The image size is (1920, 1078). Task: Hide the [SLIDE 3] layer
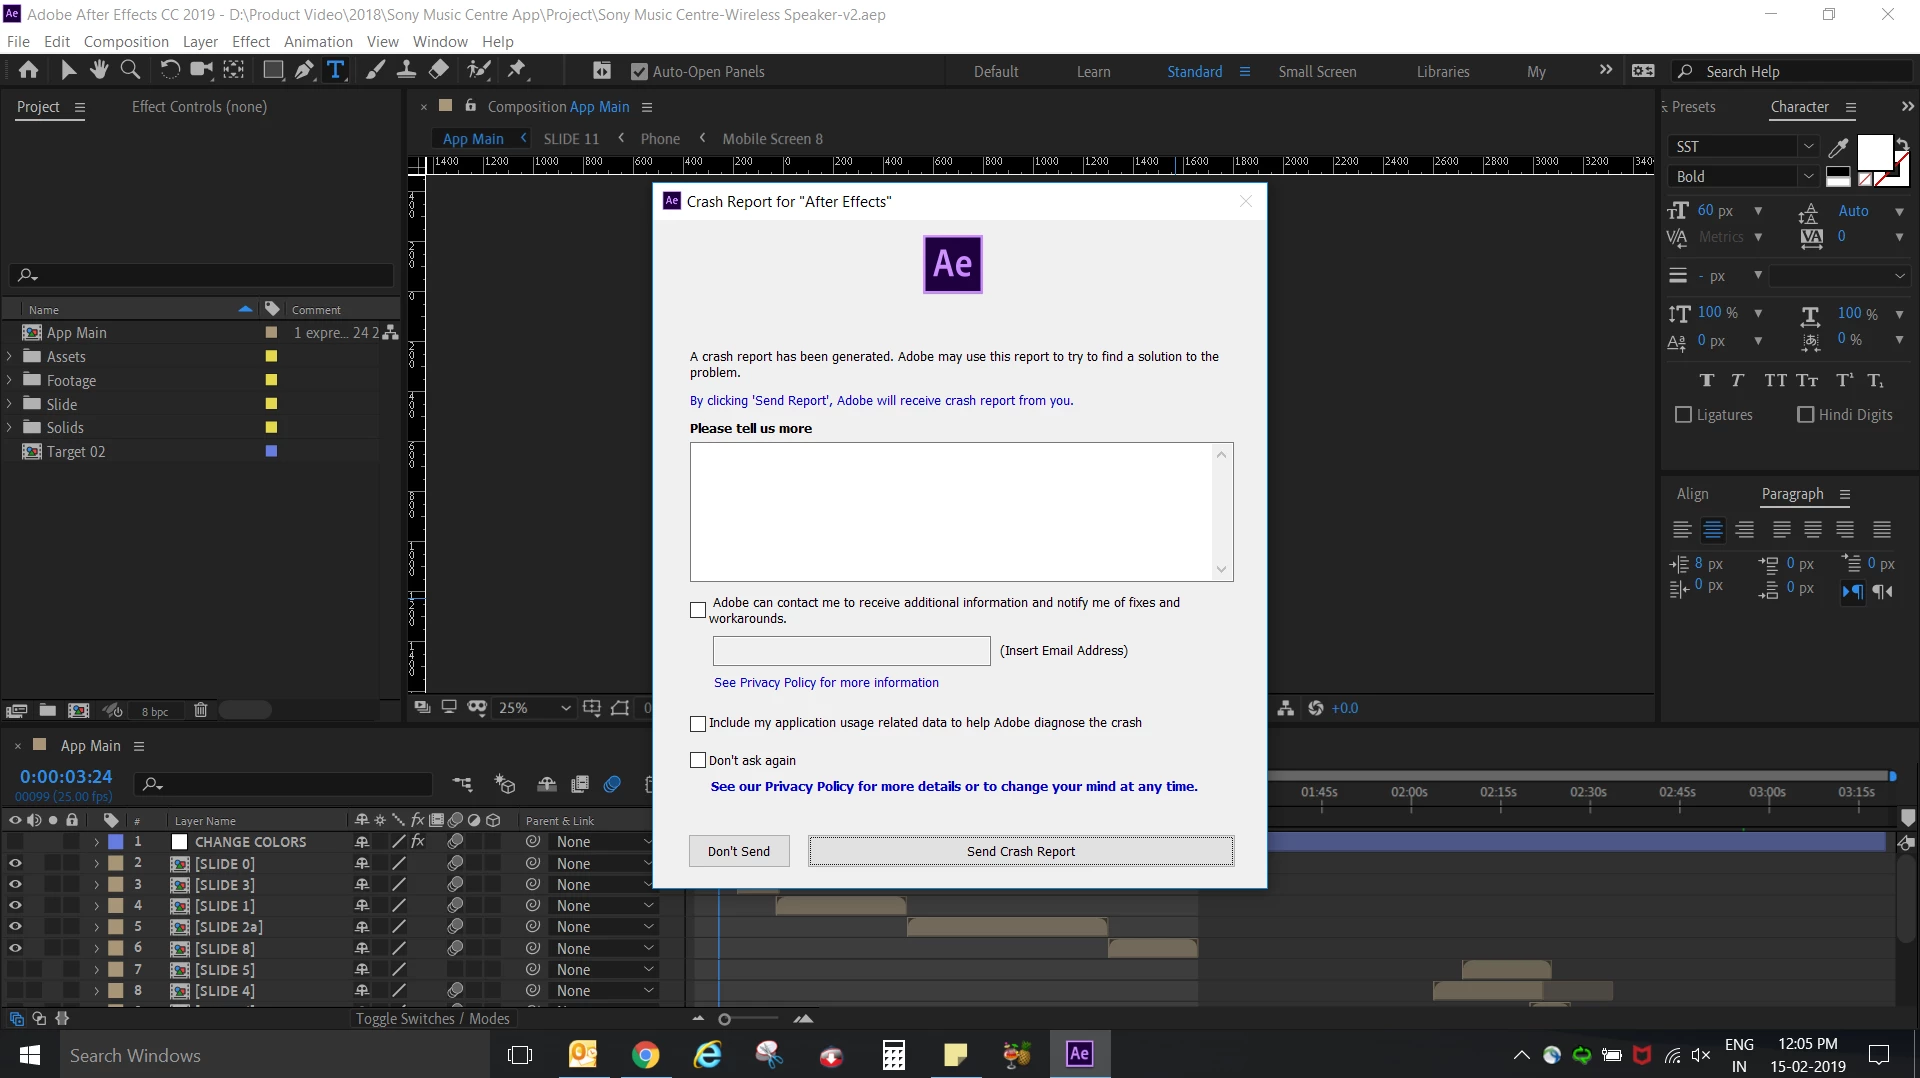tap(15, 885)
